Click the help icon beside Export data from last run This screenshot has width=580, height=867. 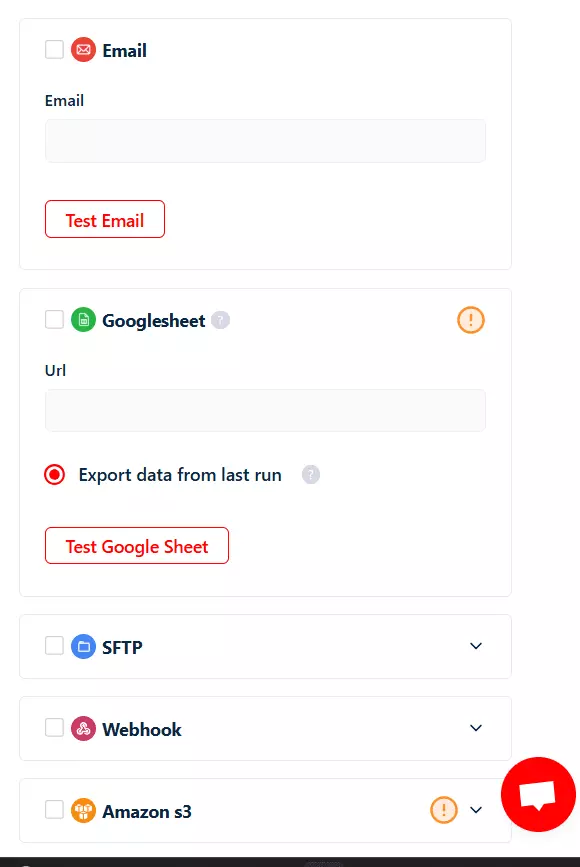311,474
